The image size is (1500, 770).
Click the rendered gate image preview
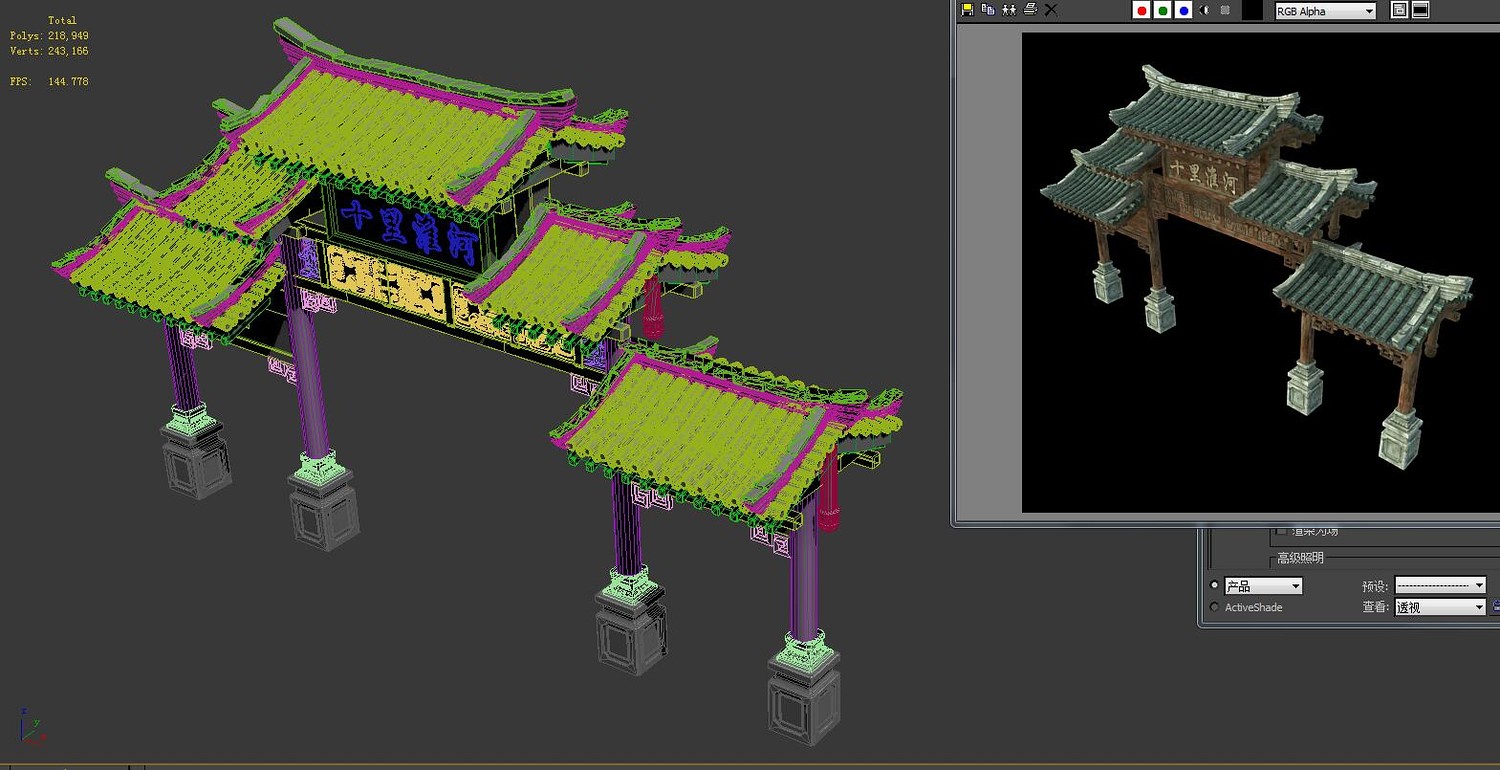click(1260, 272)
